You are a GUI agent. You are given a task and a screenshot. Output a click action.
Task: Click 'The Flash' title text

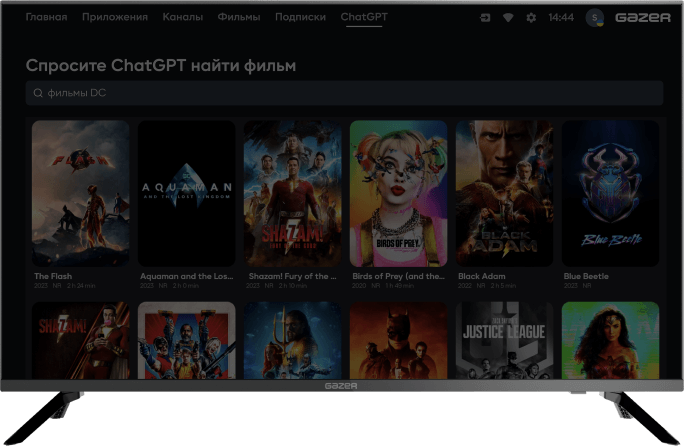coord(53,276)
